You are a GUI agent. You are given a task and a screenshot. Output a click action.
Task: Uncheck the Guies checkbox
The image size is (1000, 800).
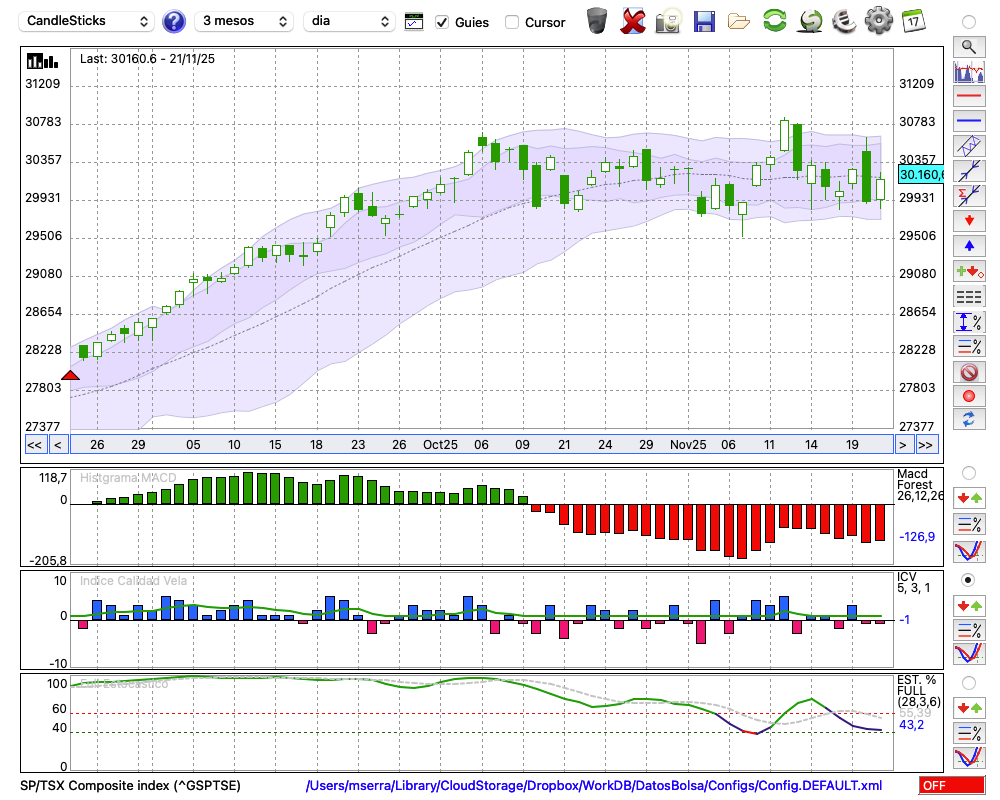click(442, 22)
